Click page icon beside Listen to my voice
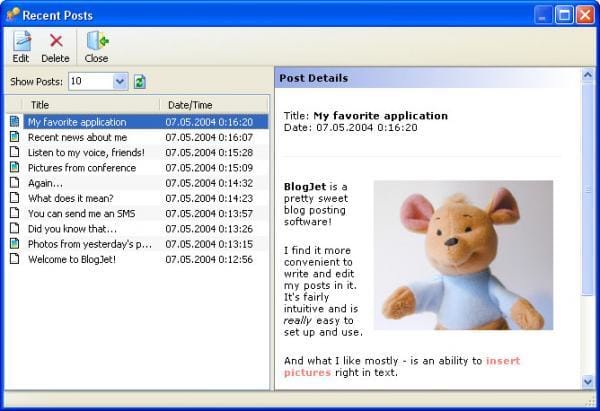Viewport: 600px width, 411px height. coord(15,152)
